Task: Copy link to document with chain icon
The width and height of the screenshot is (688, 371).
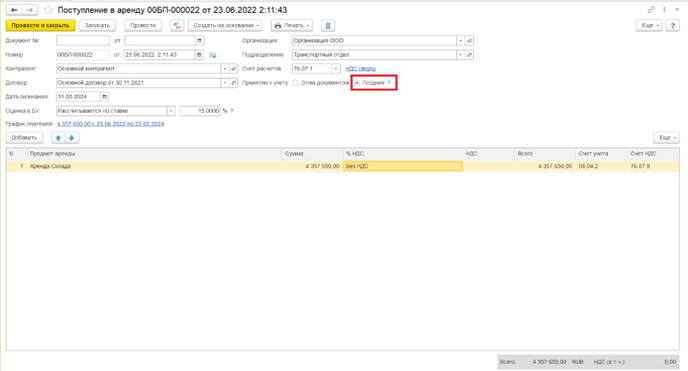Action: tap(651, 9)
